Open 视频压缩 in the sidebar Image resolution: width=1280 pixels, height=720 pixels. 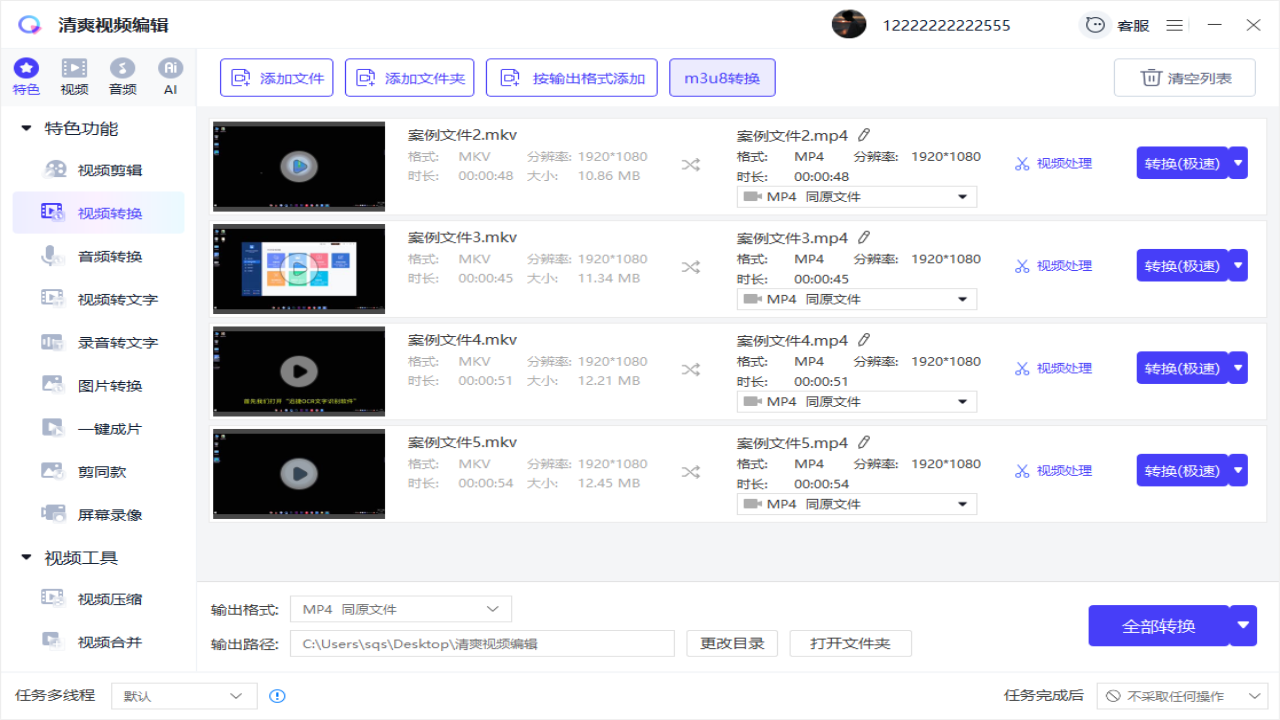coord(98,599)
